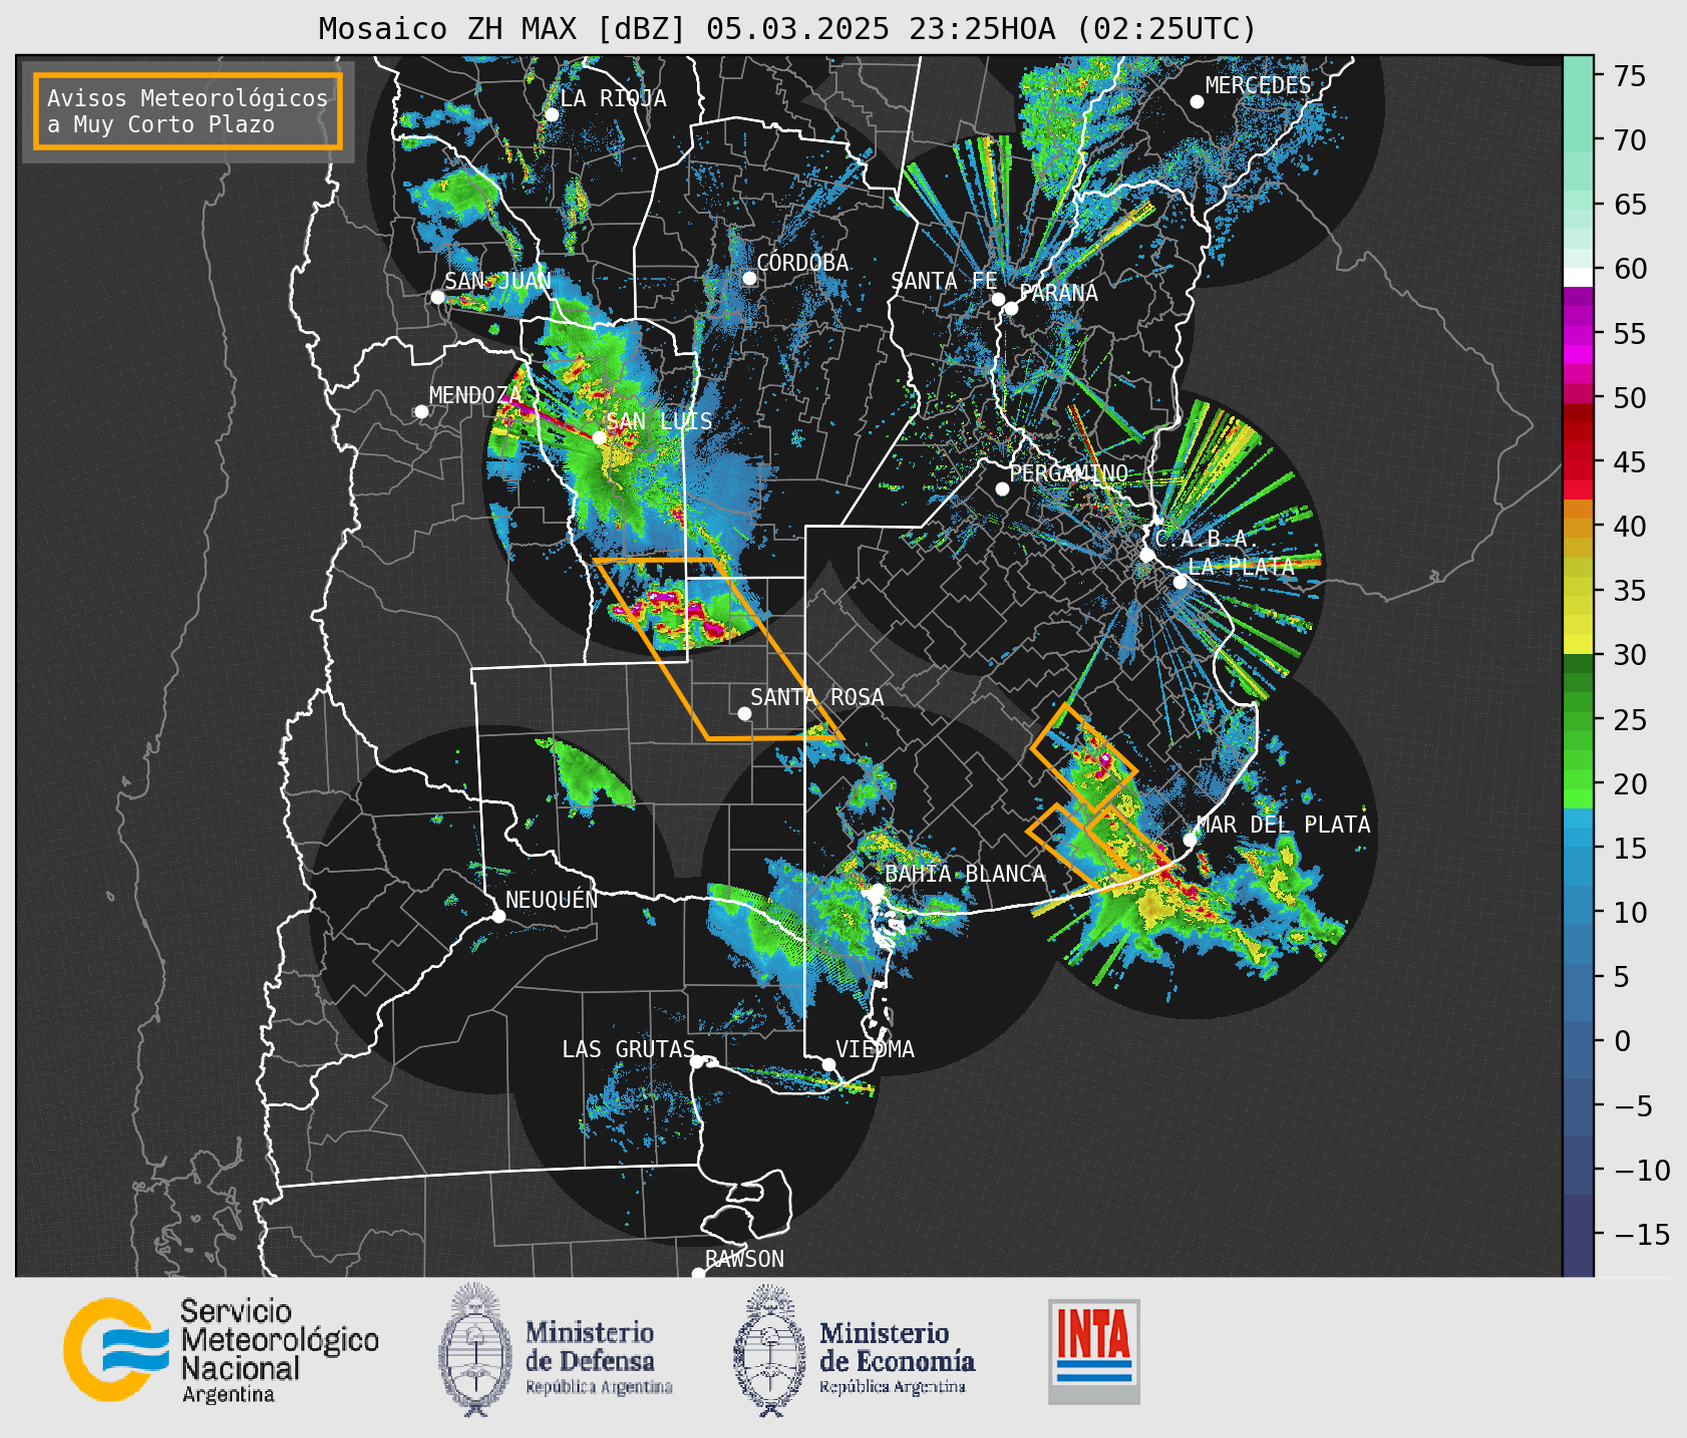Click the Avisos Meteorológicos a Muy Corto Plazo legend box
The width and height of the screenshot is (1687, 1438).
tap(188, 110)
